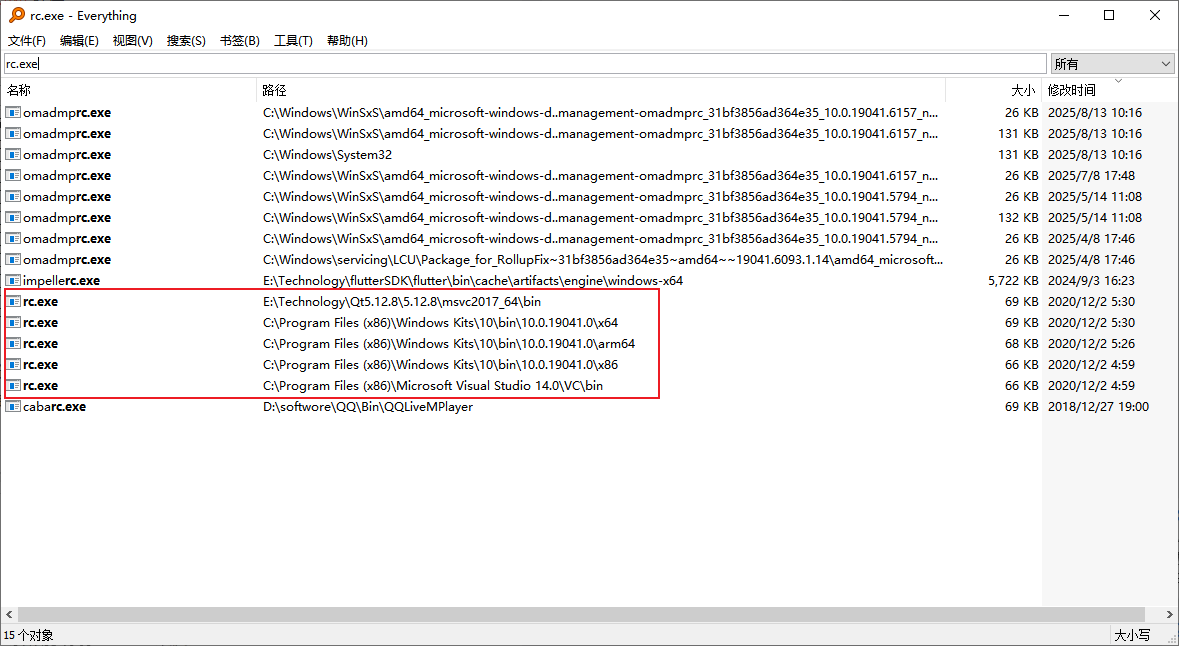Click the 68 KB size cell
The image size is (1179, 646).
tap(1022, 344)
